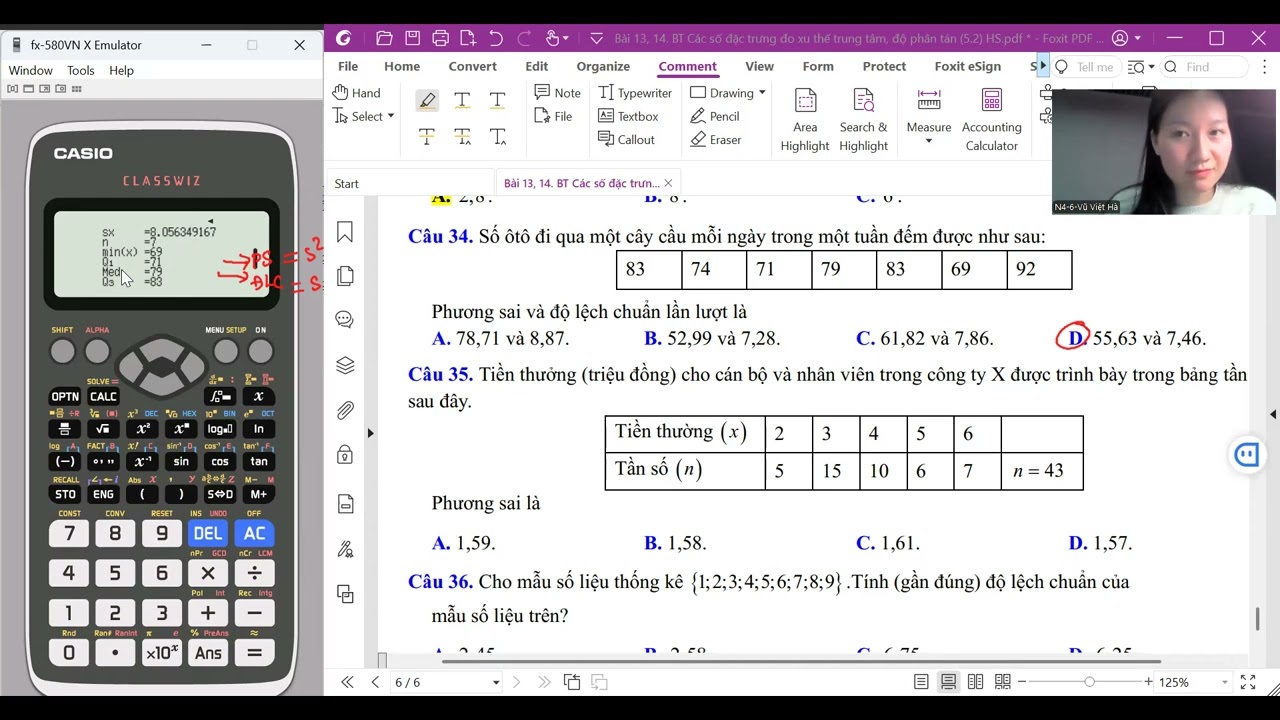Click the OPTN key on the calculator
The height and width of the screenshot is (720, 1280).
(65, 397)
